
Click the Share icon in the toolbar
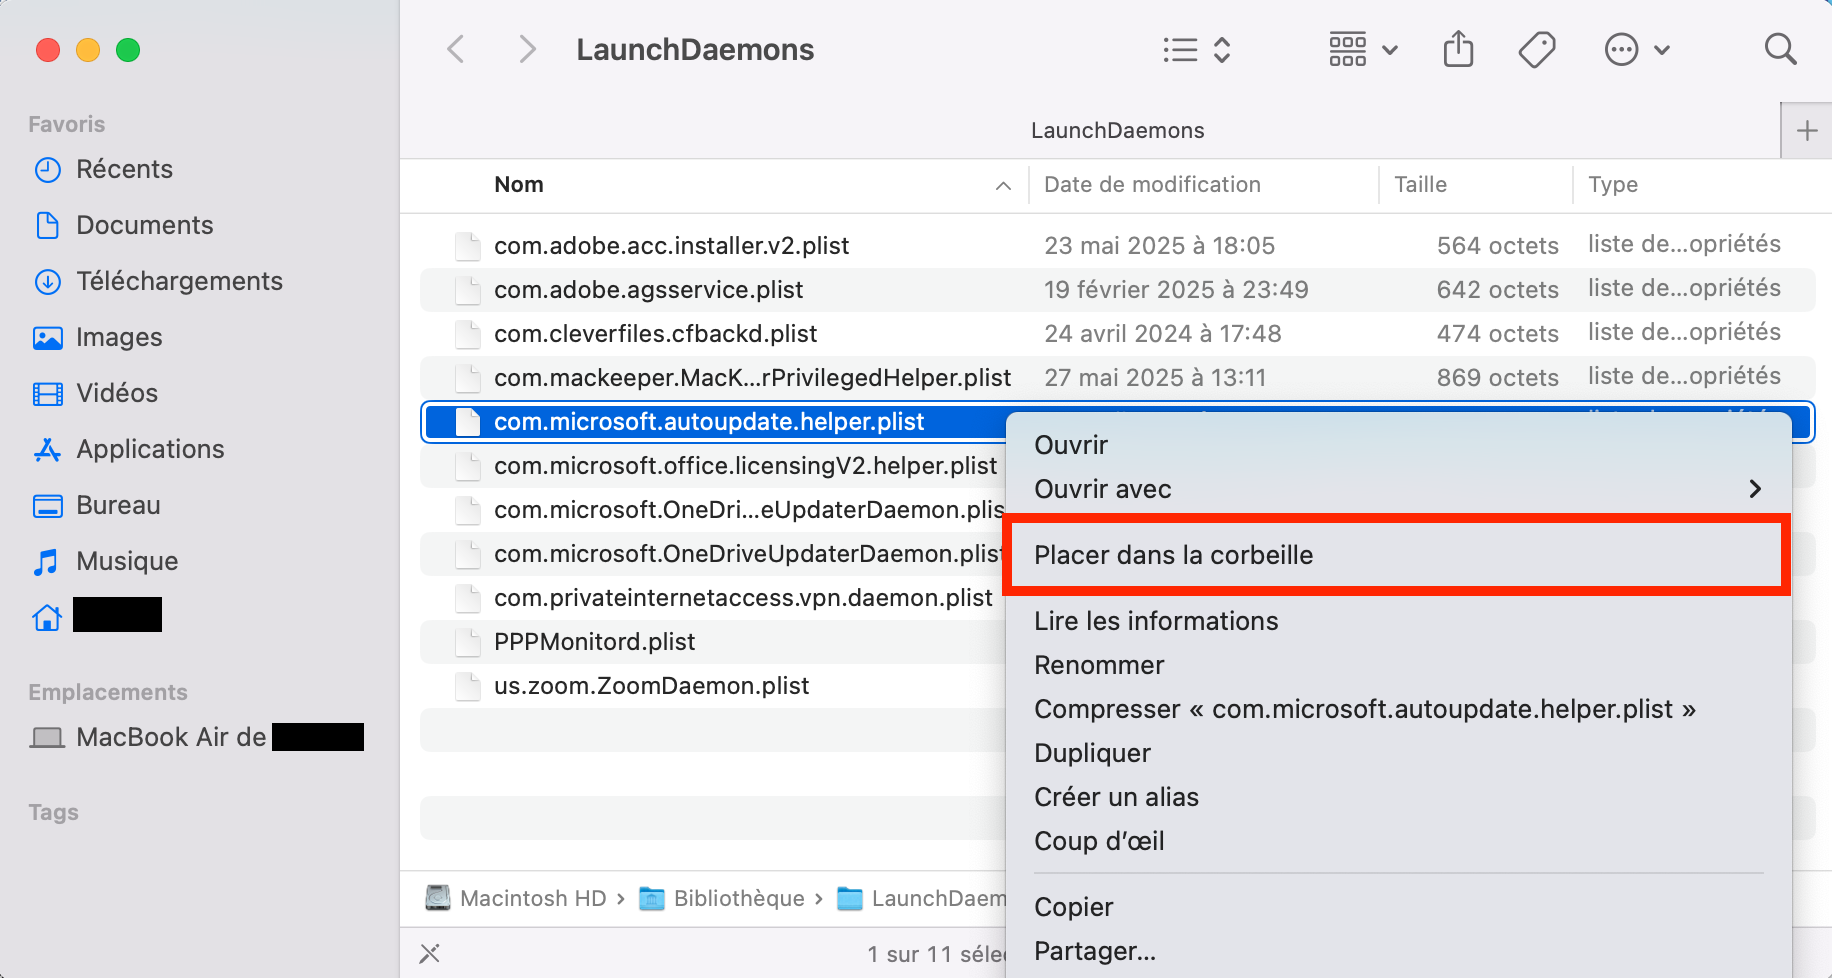1458,49
